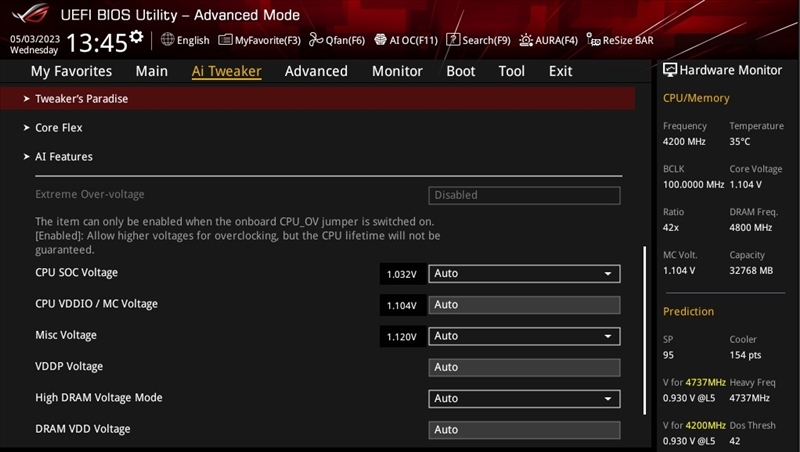Click the ReSize BAR icon
Screen dimensions: 800x452
click(593, 39)
